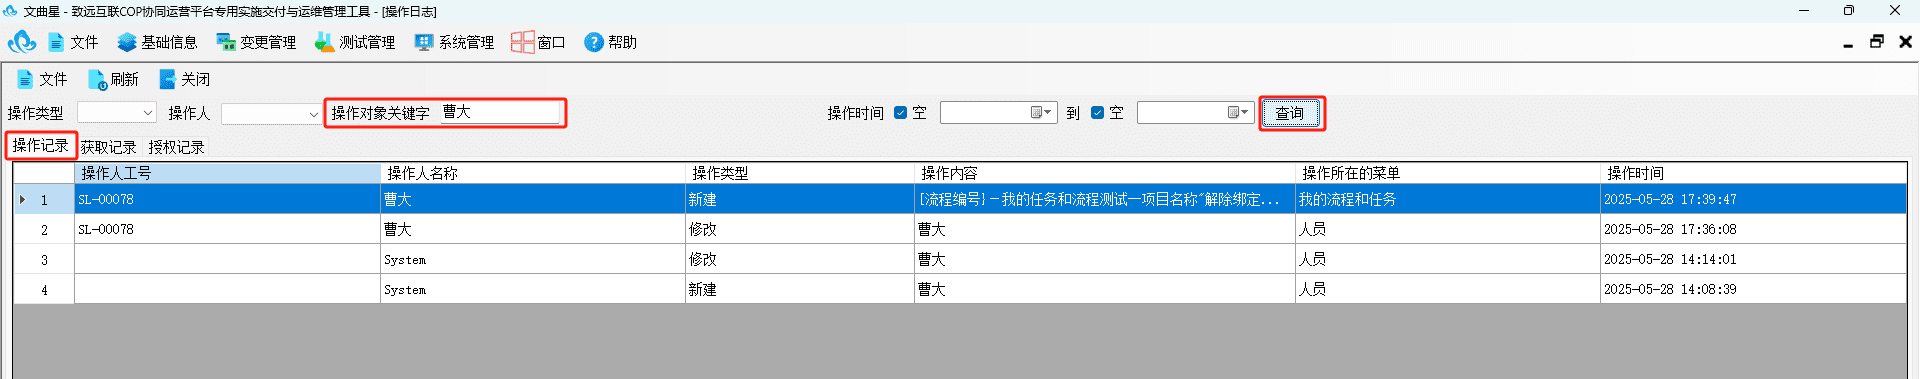Open the start date picker dropdown
1920x379 pixels.
click(x=1042, y=113)
